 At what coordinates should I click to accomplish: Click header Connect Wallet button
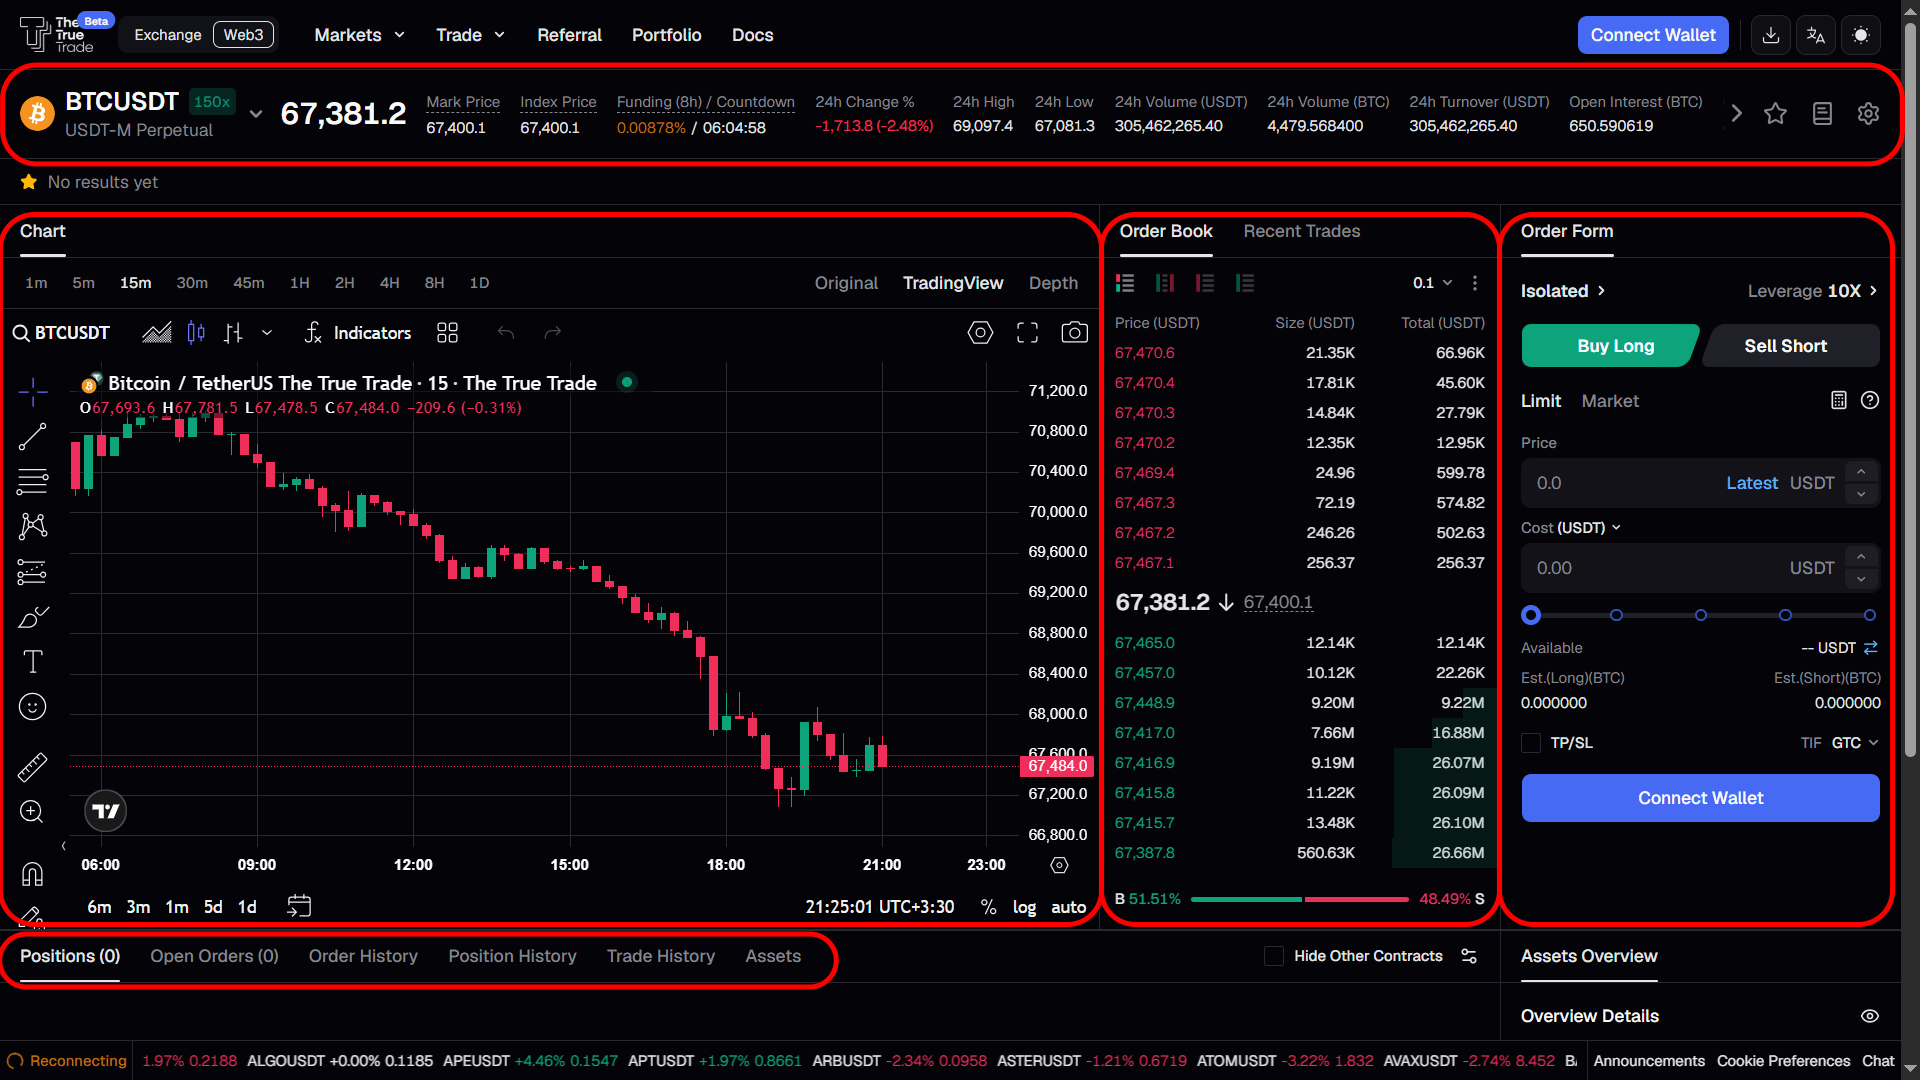coord(1653,35)
